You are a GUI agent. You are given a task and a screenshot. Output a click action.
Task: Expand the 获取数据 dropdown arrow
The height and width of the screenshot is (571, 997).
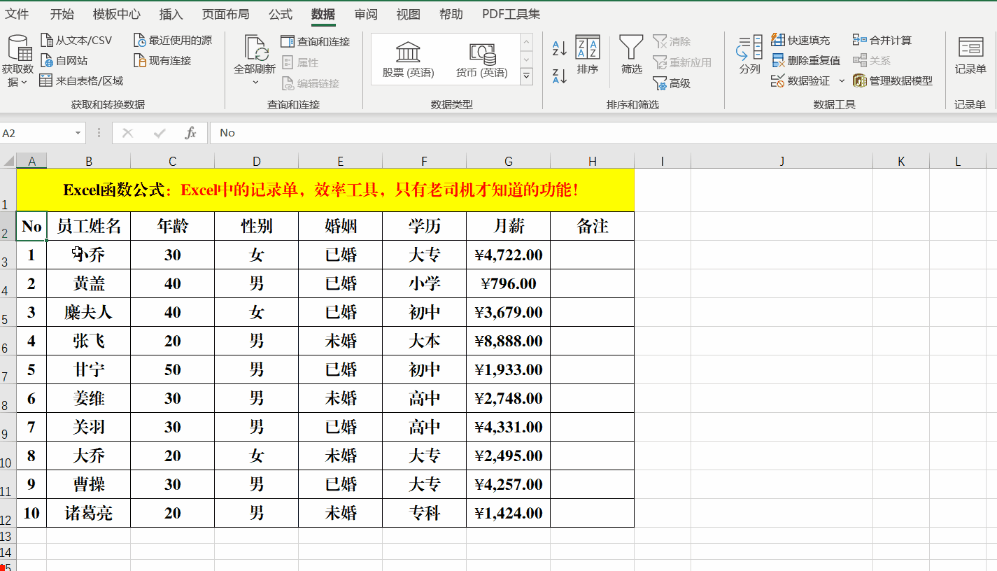coord(24,83)
